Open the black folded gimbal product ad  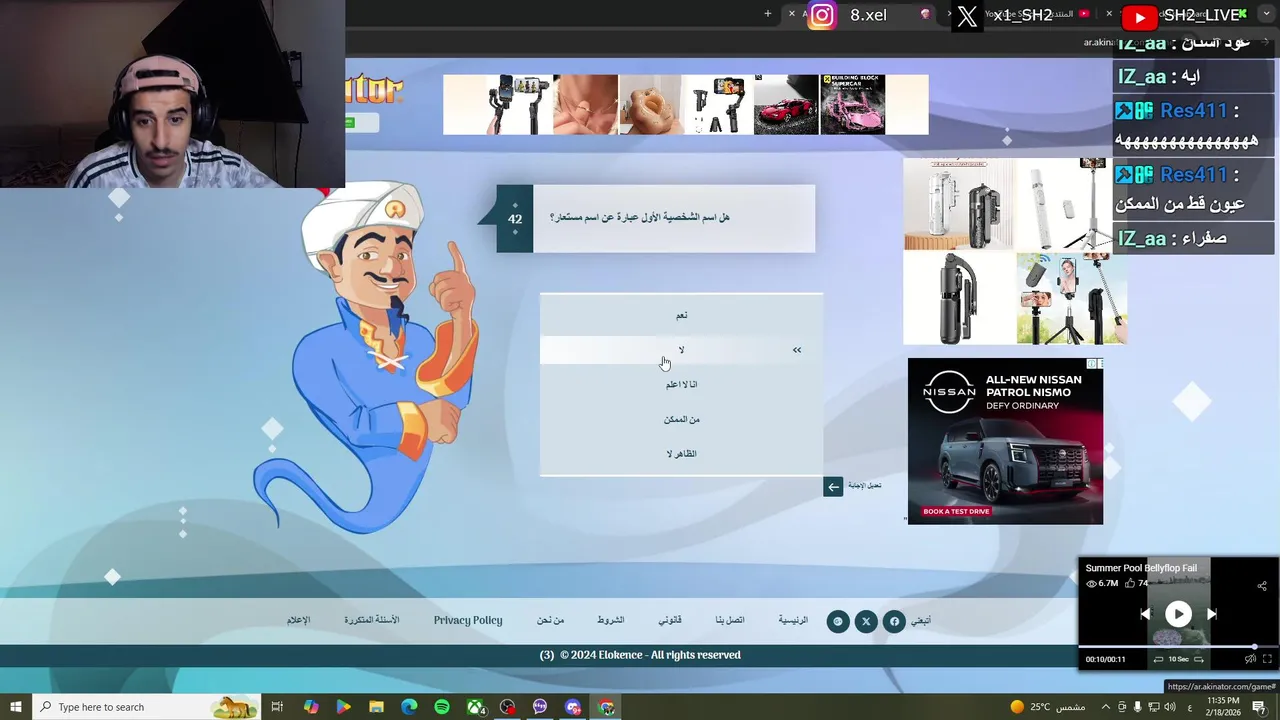[958, 298]
